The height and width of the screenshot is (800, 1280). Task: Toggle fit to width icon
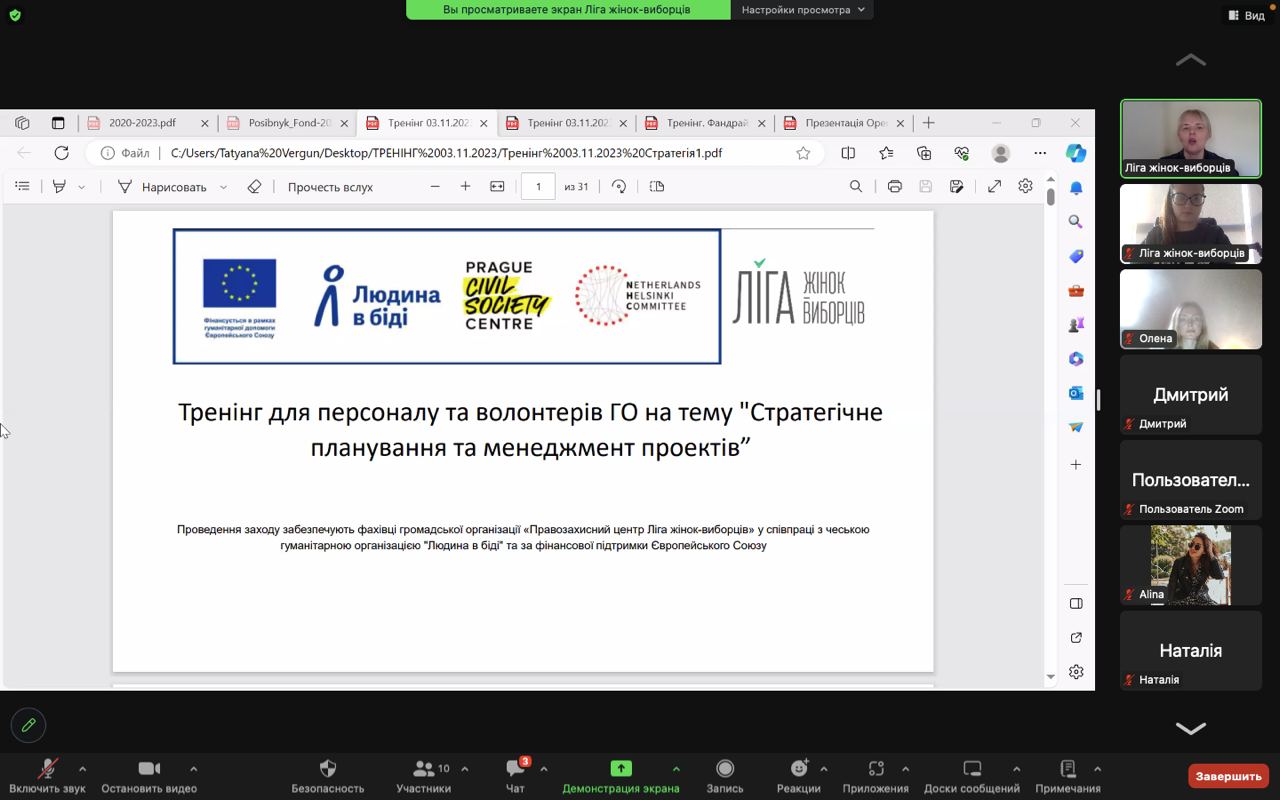[497, 186]
